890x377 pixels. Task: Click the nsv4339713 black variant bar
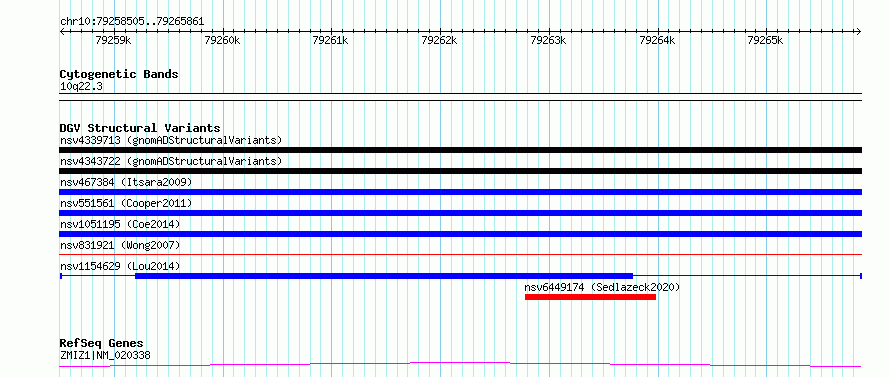[x=460, y=150]
